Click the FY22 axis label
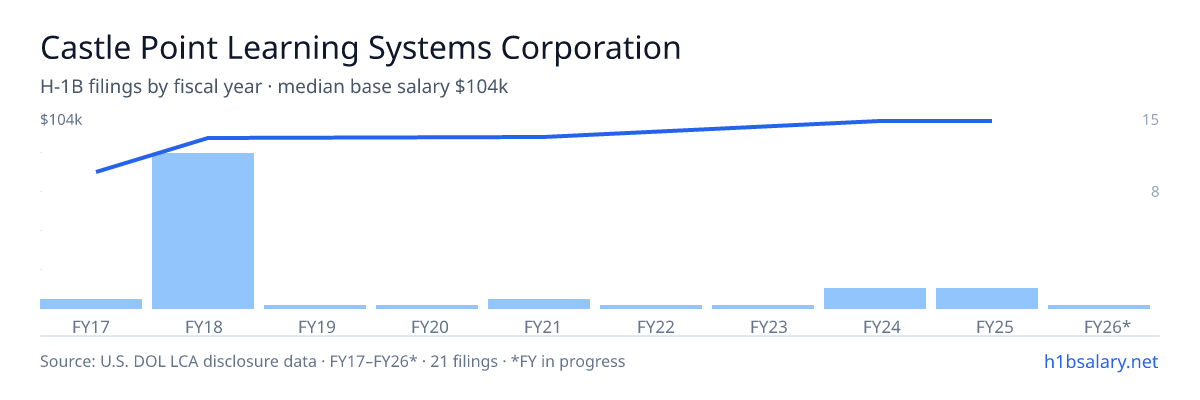The height and width of the screenshot is (400, 1200). point(651,326)
